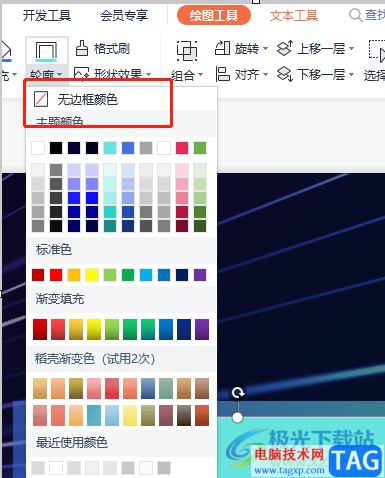The width and height of the screenshot is (385, 478).
Task: Select light blue standard color
Action: pos(146,275)
